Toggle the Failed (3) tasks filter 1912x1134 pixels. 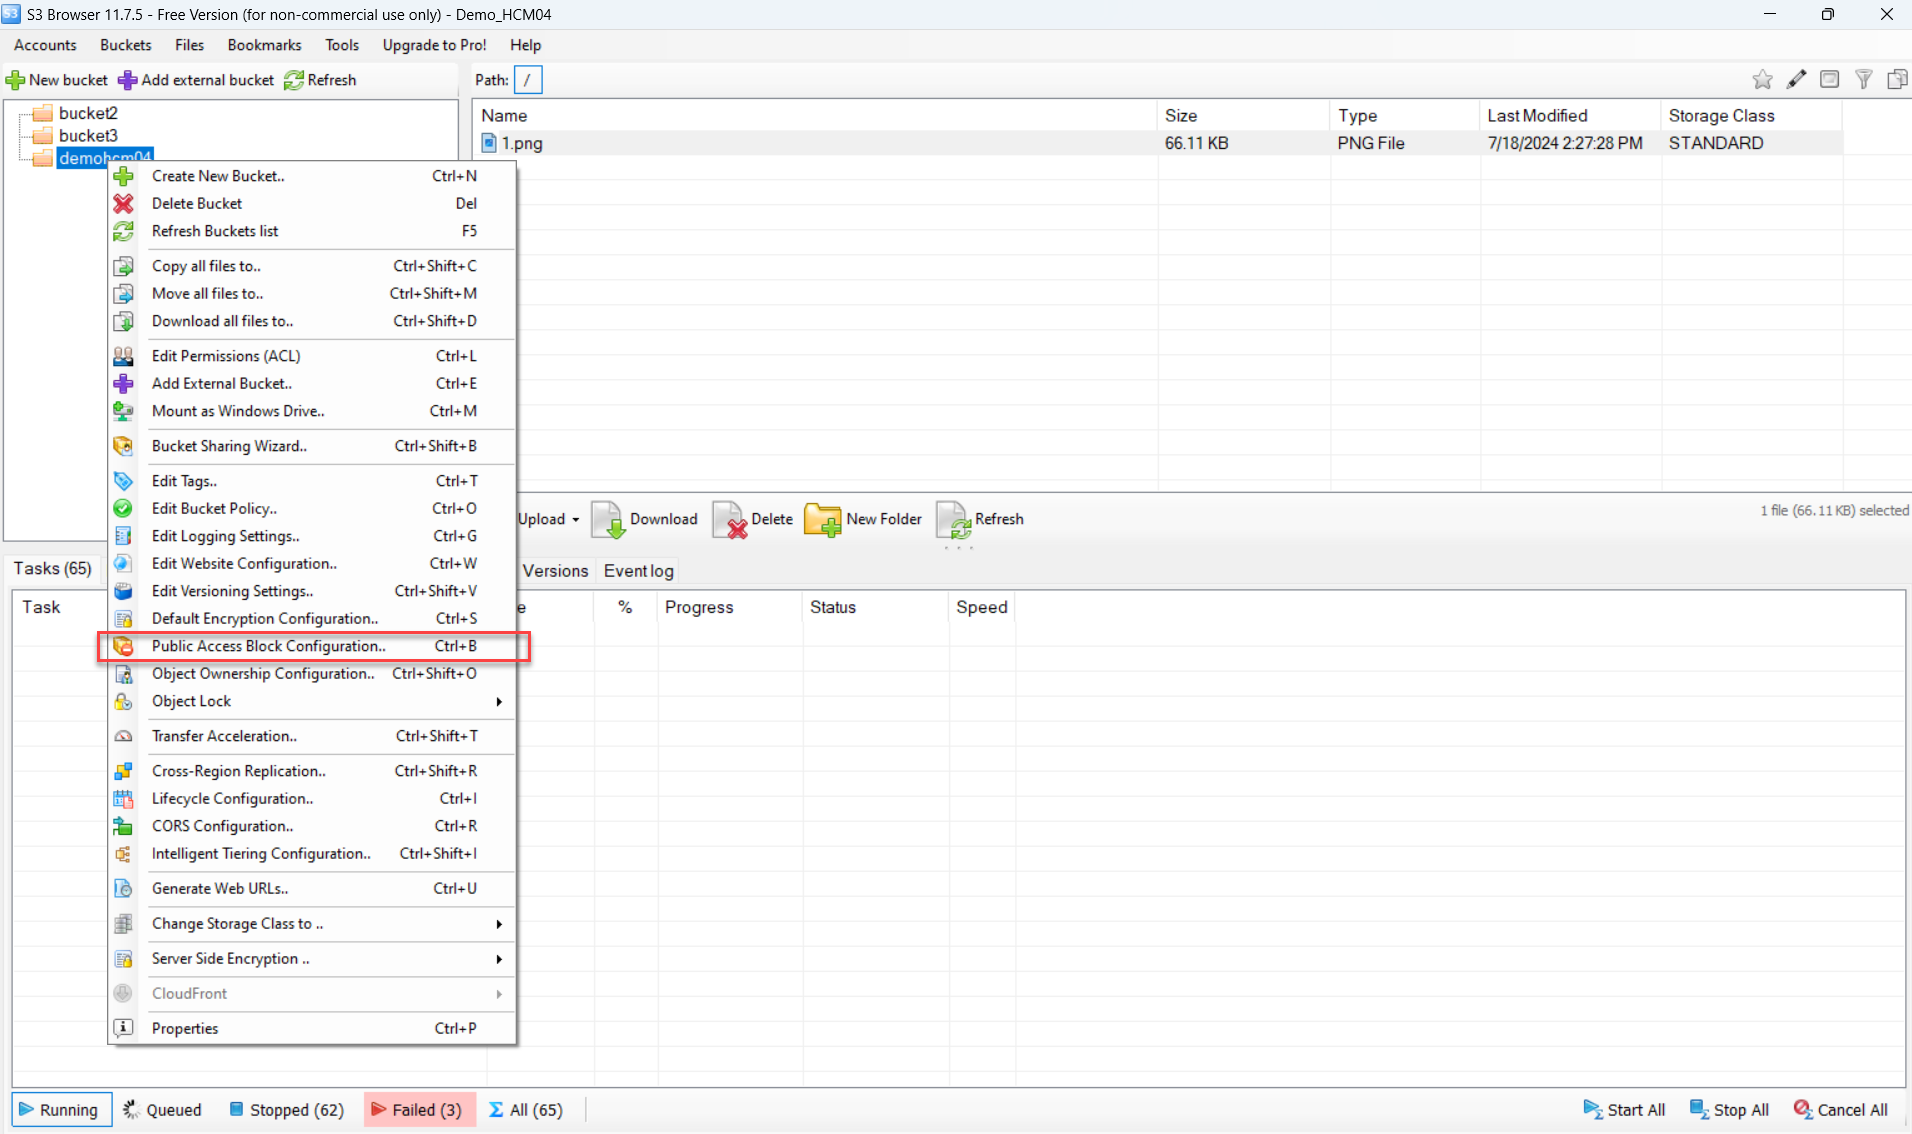click(415, 1110)
